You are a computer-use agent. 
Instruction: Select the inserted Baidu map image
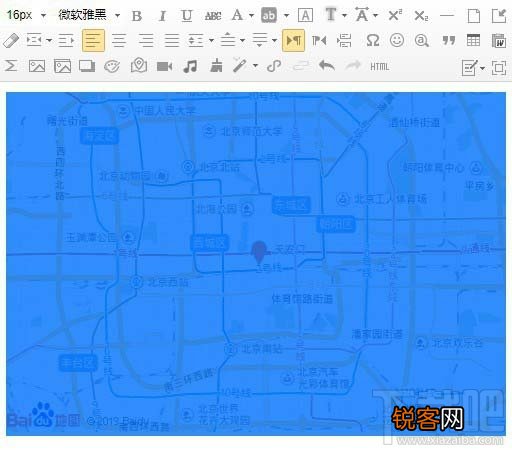[x=256, y=264]
